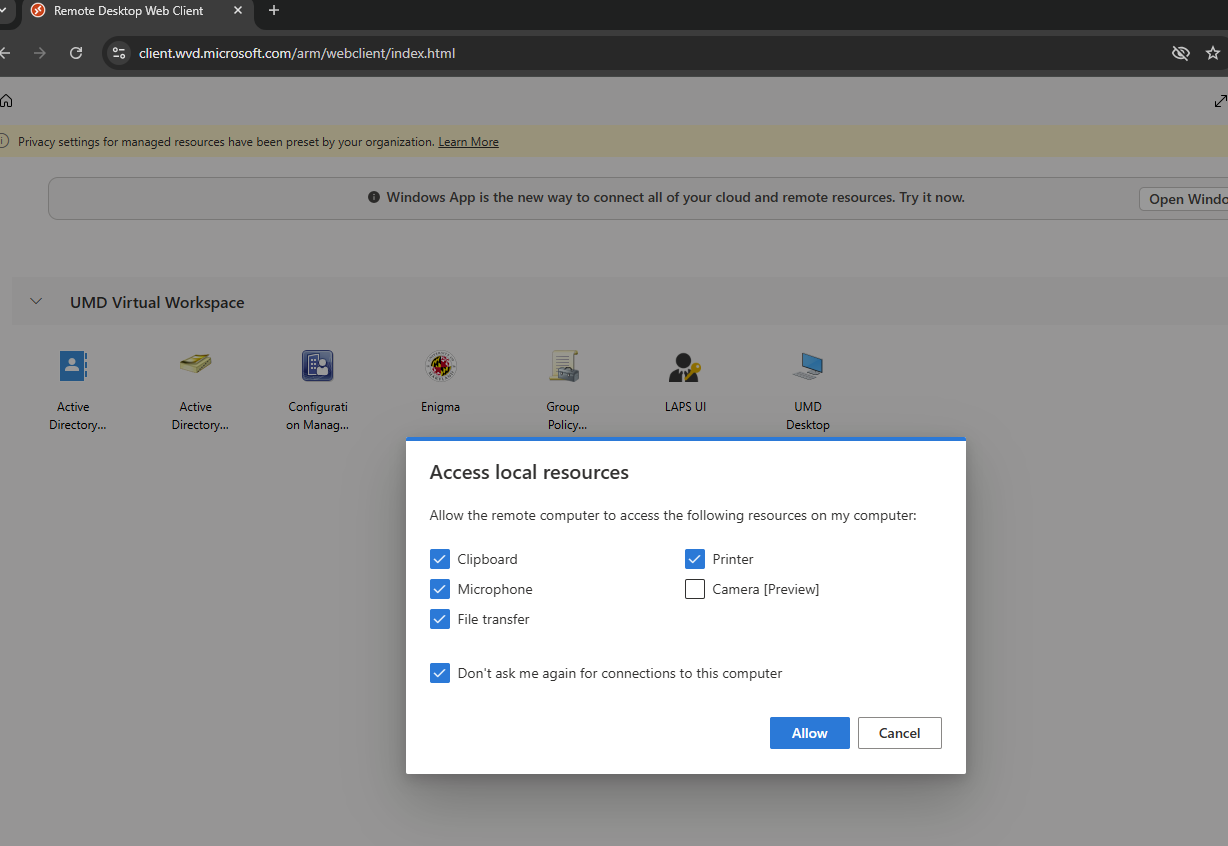The width and height of the screenshot is (1228, 846).
Task: Open the Active Directory address book app icon
Action: point(73,366)
